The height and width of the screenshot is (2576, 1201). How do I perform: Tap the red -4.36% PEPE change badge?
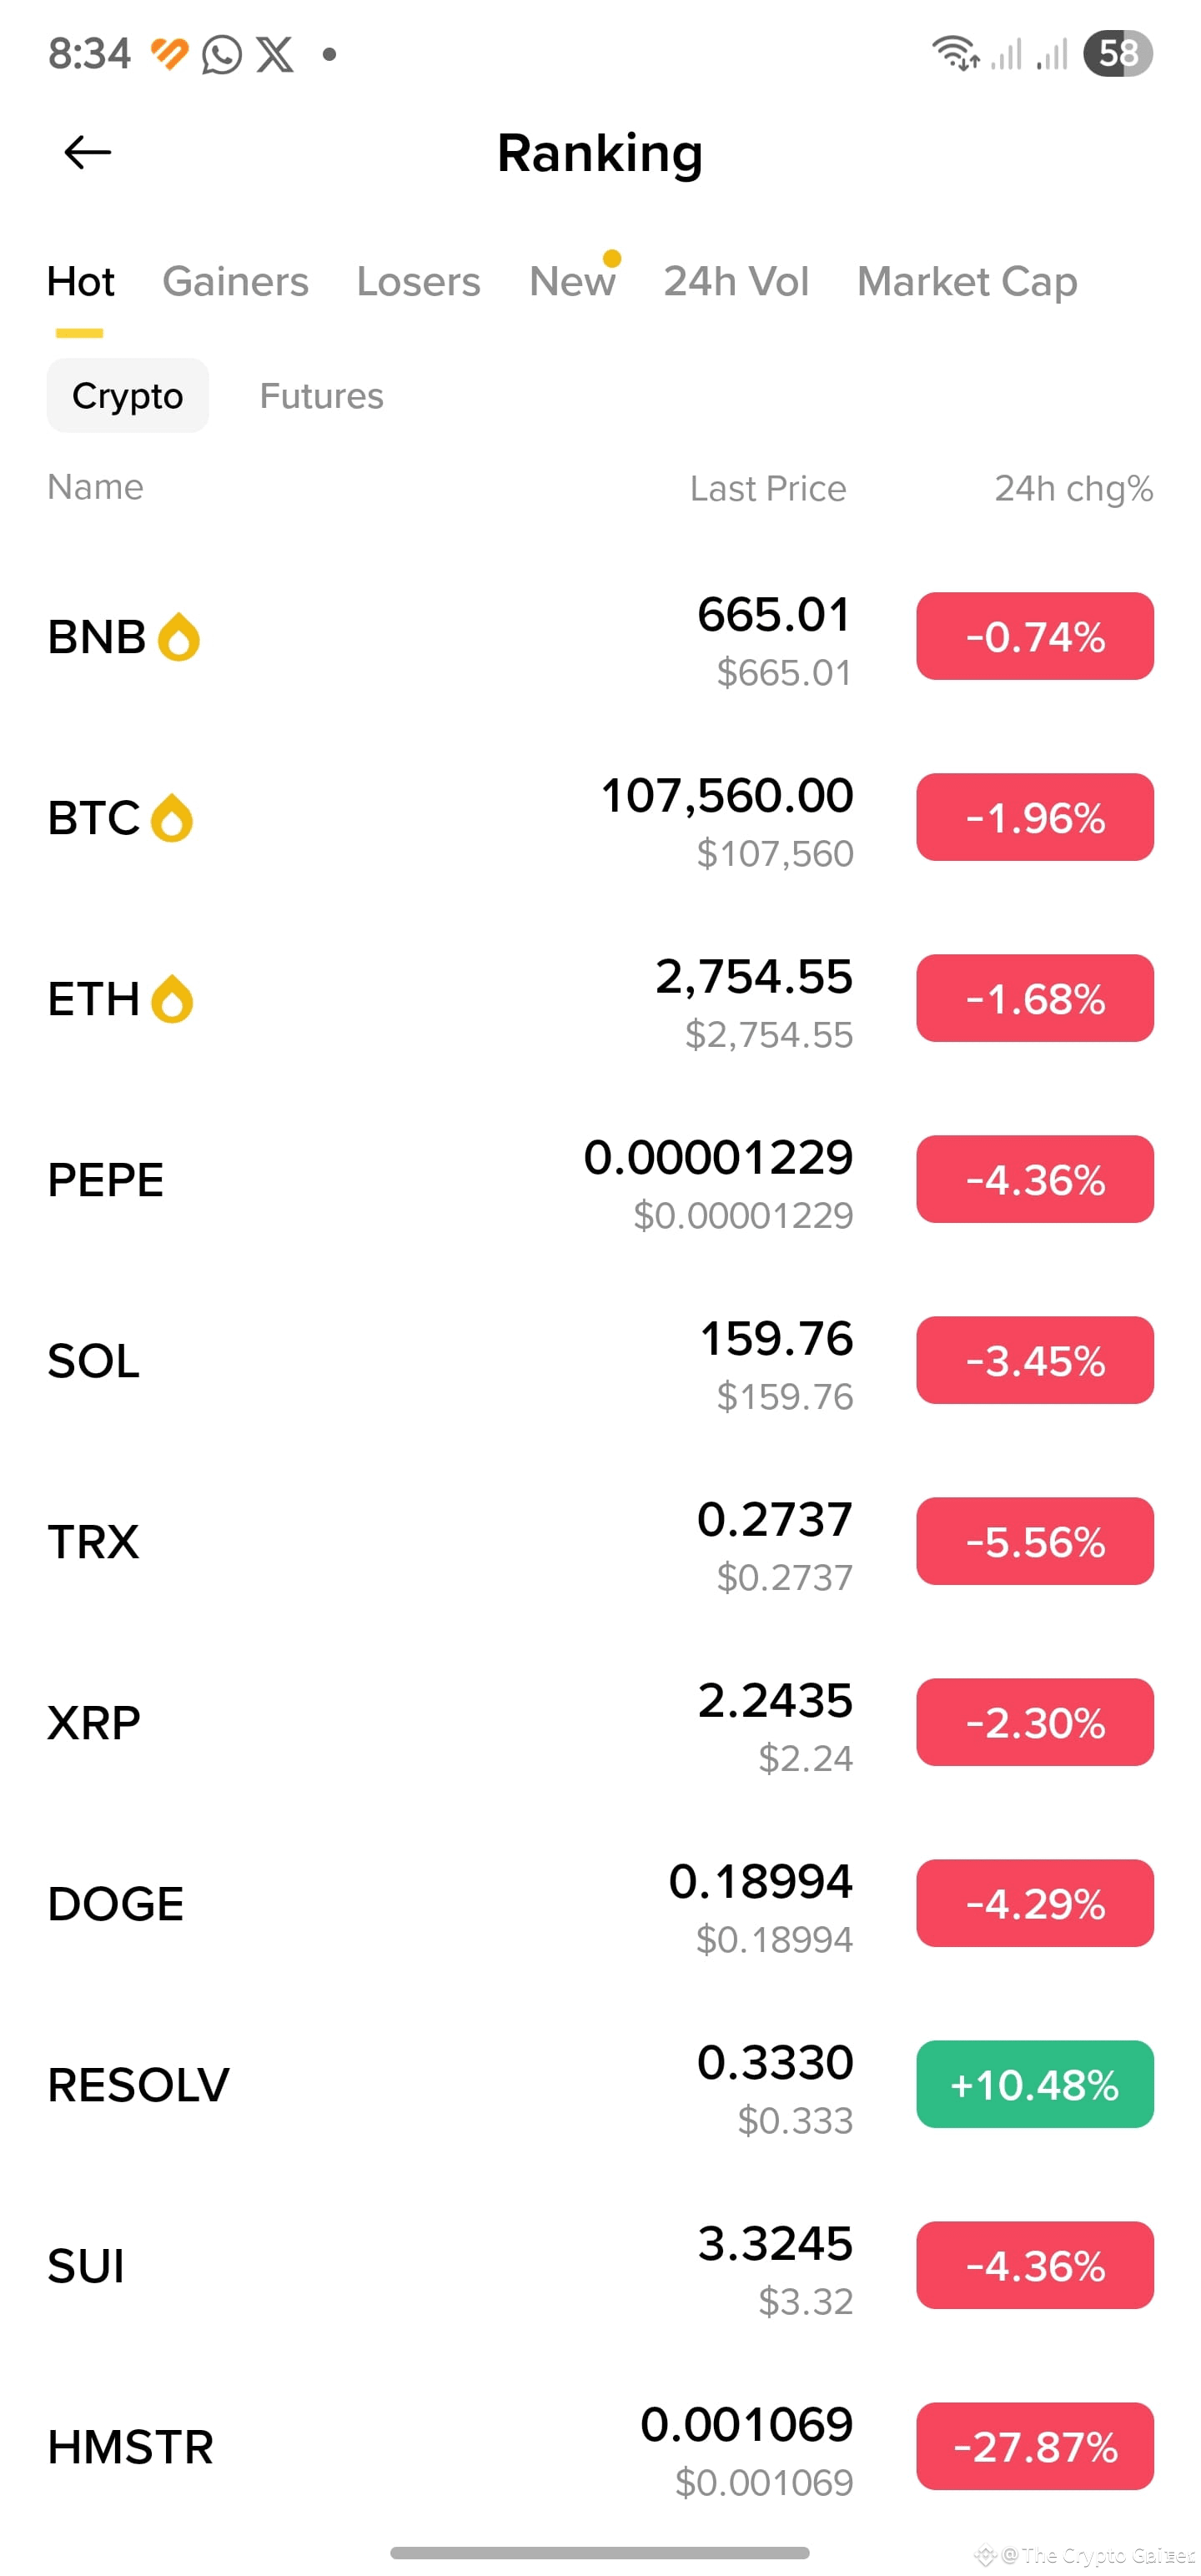tap(1035, 1179)
